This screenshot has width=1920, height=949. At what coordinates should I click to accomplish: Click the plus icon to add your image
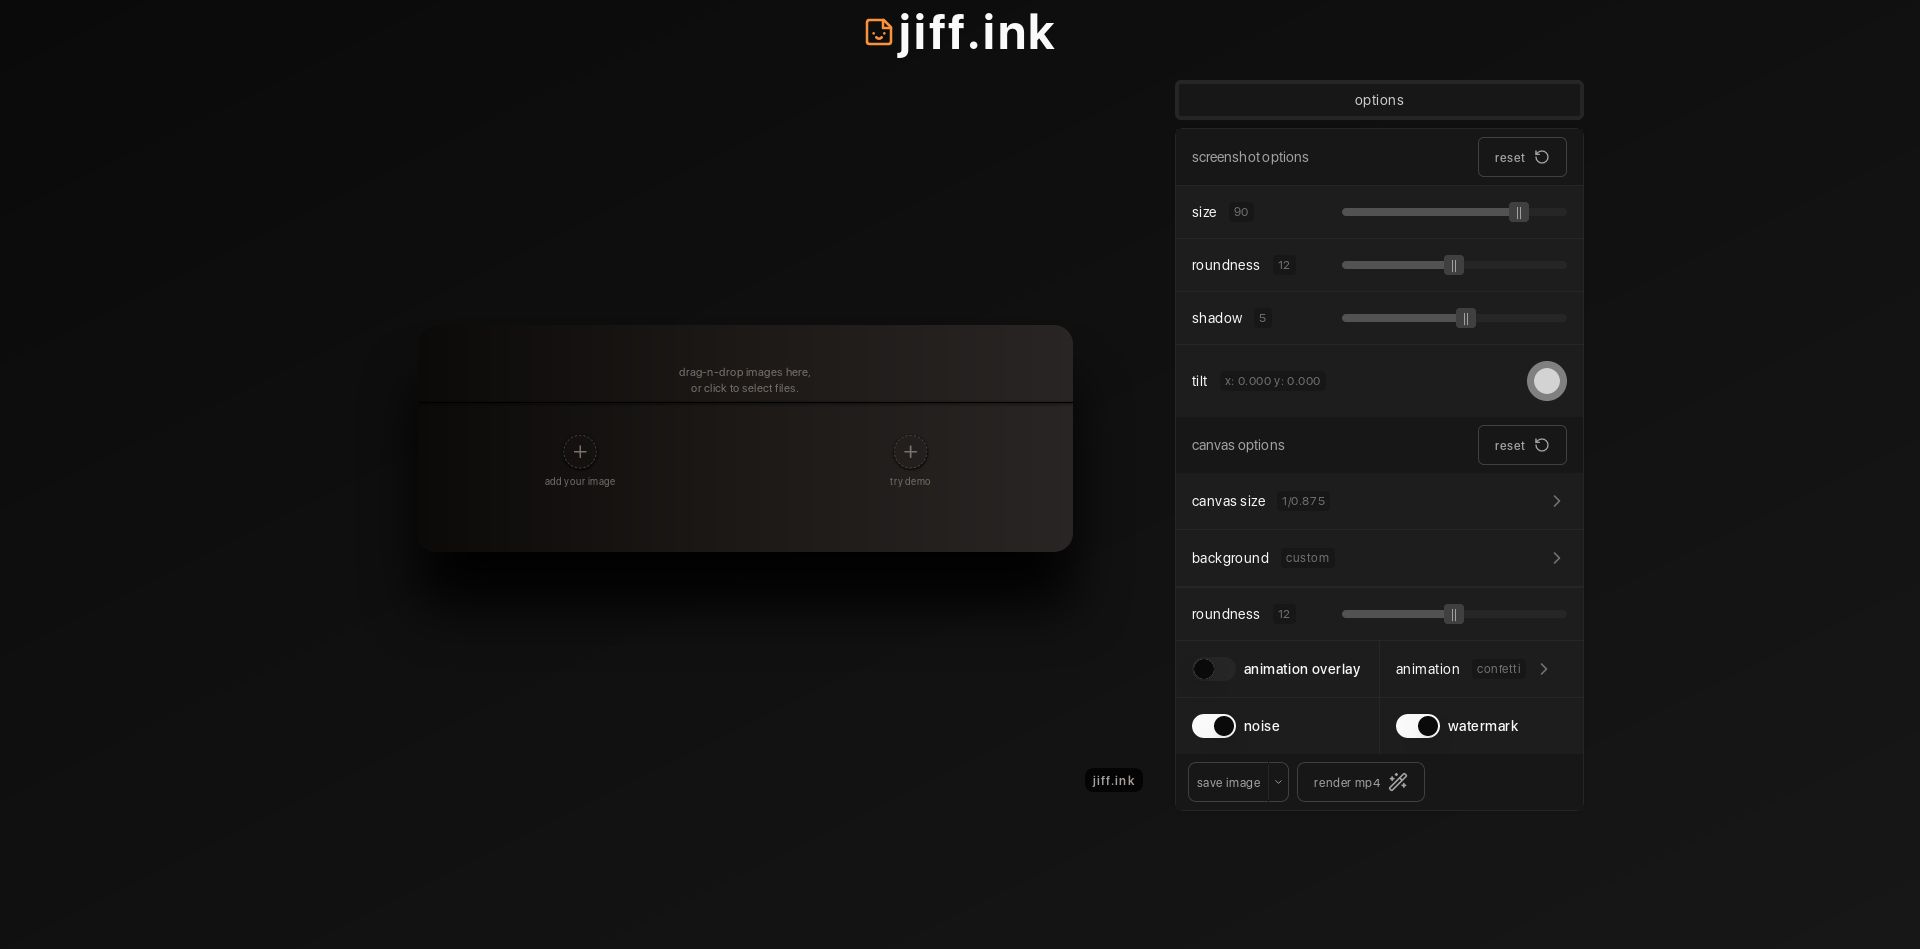coord(580,452)
